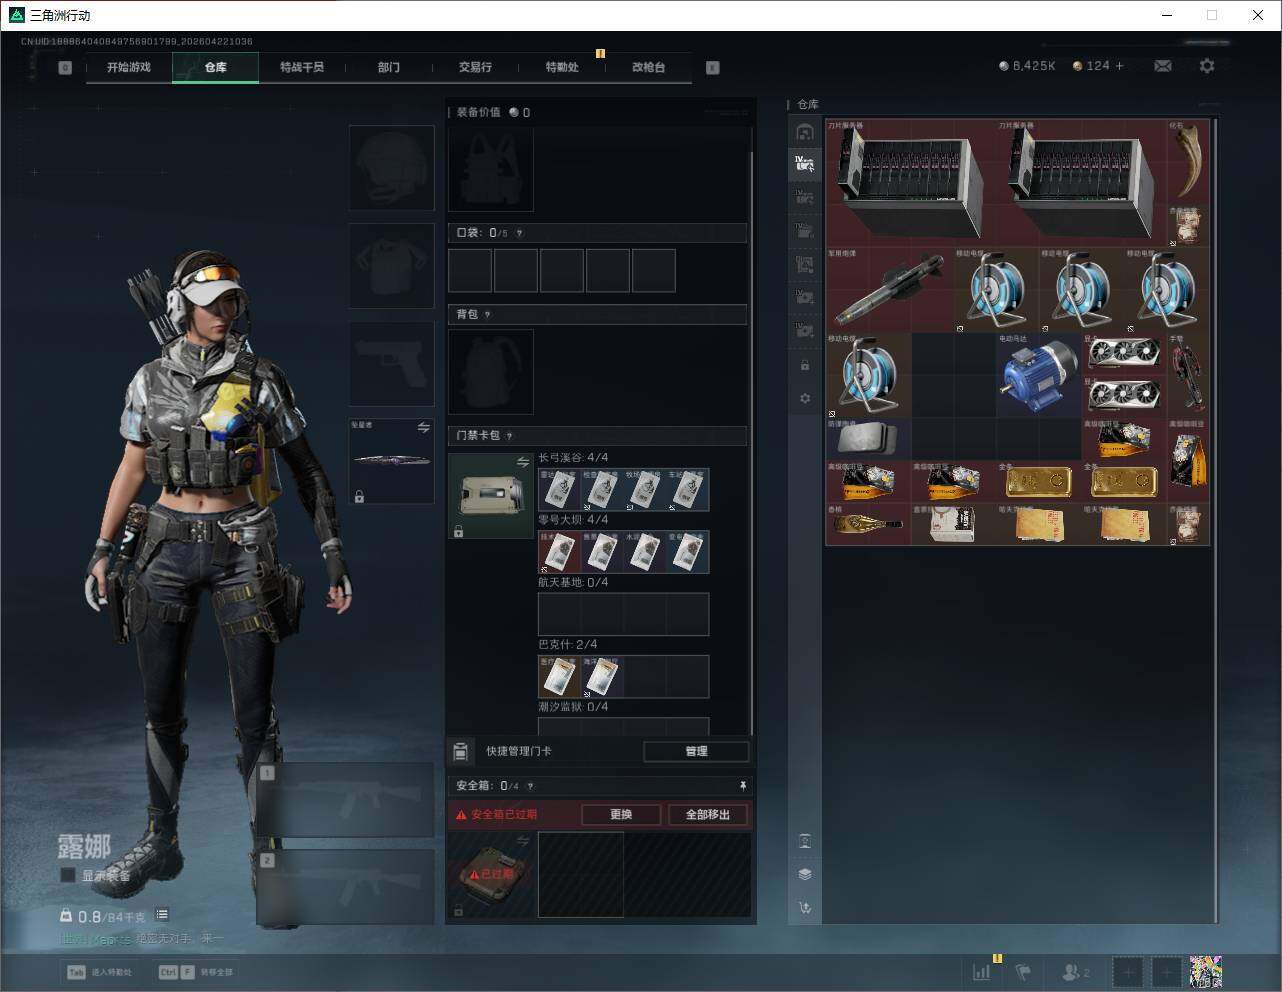Click the Ctrl F 转移全部 shortcut

click(x=195, y=972)
